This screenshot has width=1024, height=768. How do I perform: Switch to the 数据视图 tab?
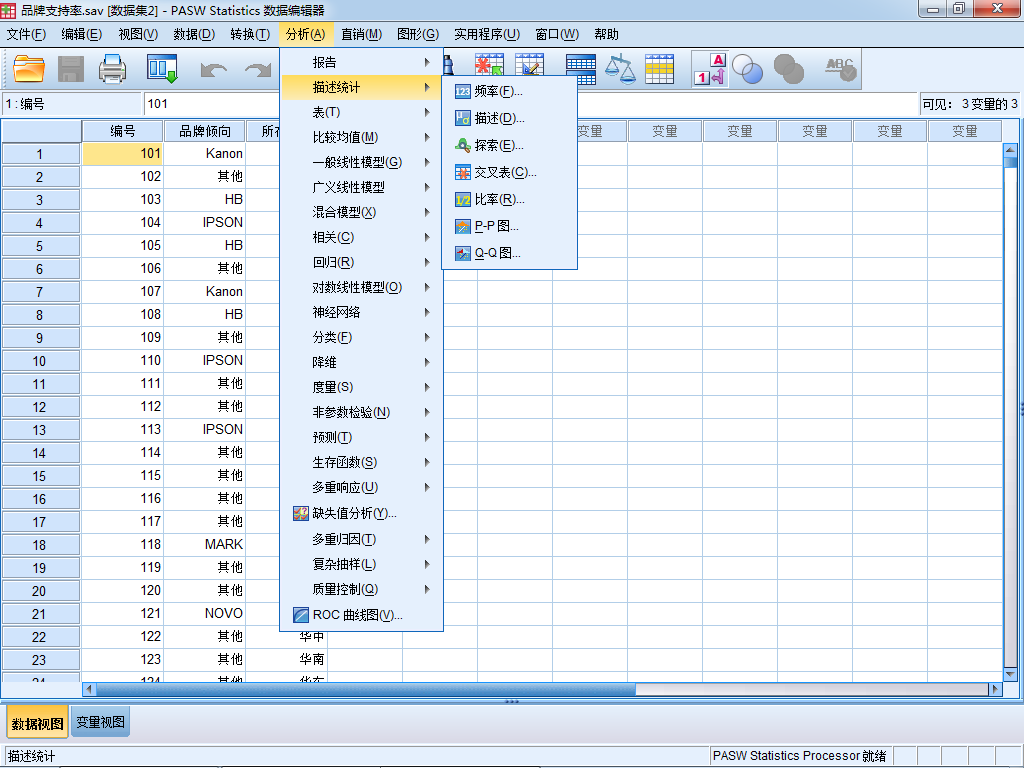(x=37, y=723)
